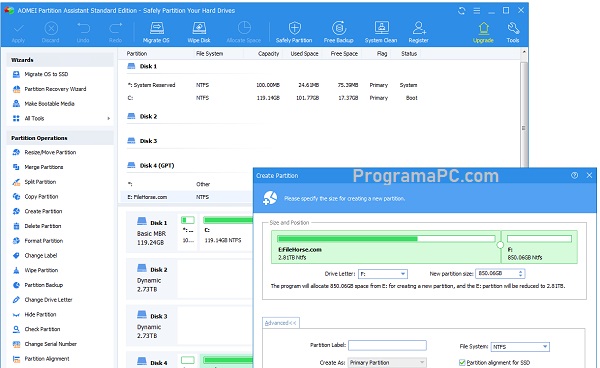Screen dimensions: 600x368
Task: Select the Disk 3 row in list
Action: (x=142, y=141)
